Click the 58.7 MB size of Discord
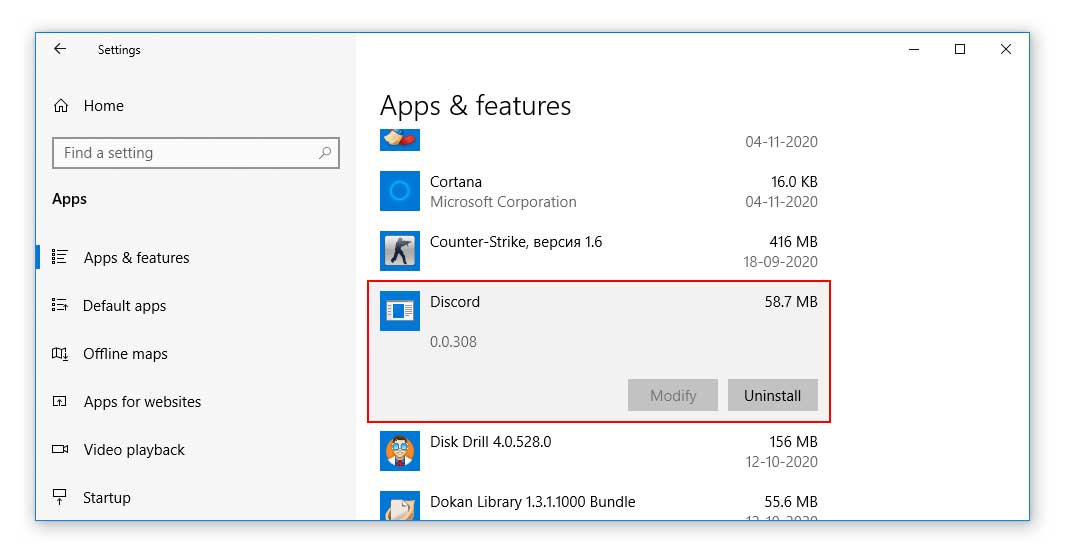Image resolution: width=1065 pixels, height=558 pixels. 791,302
